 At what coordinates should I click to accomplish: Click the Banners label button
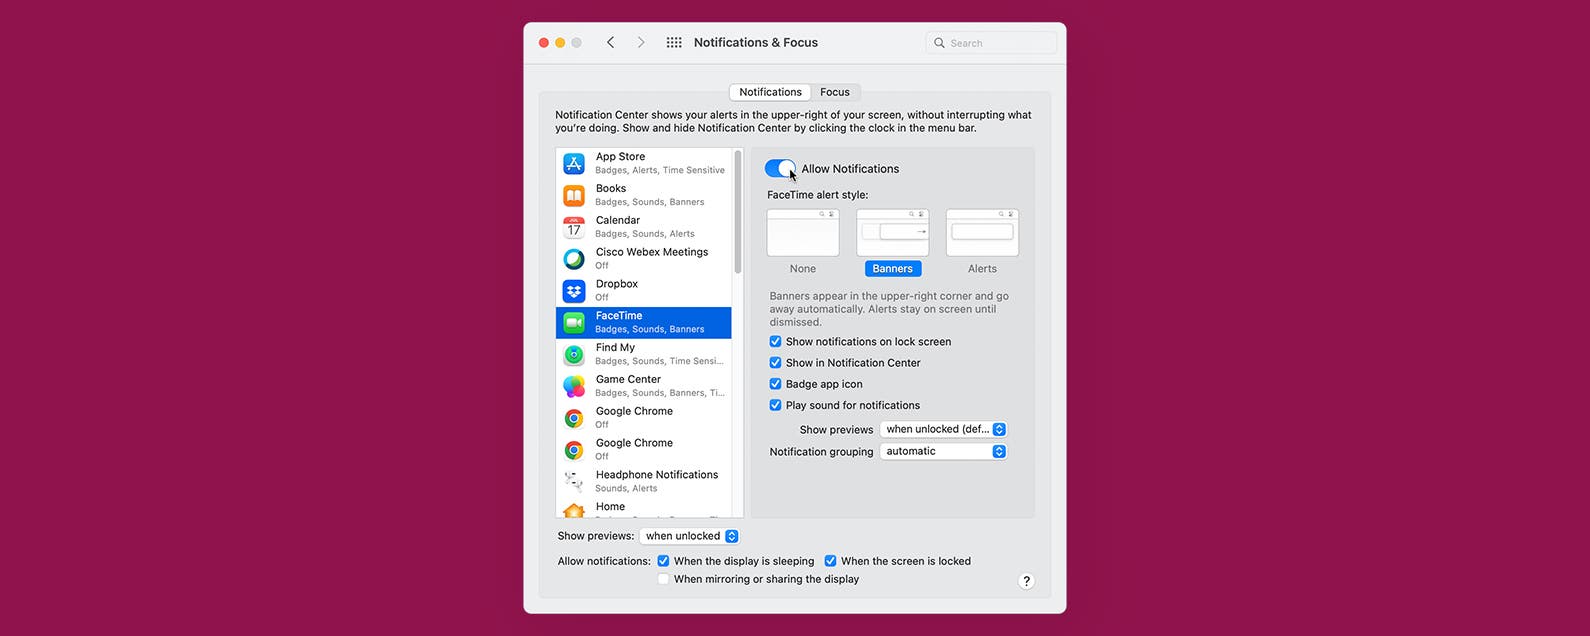point(893,268)
